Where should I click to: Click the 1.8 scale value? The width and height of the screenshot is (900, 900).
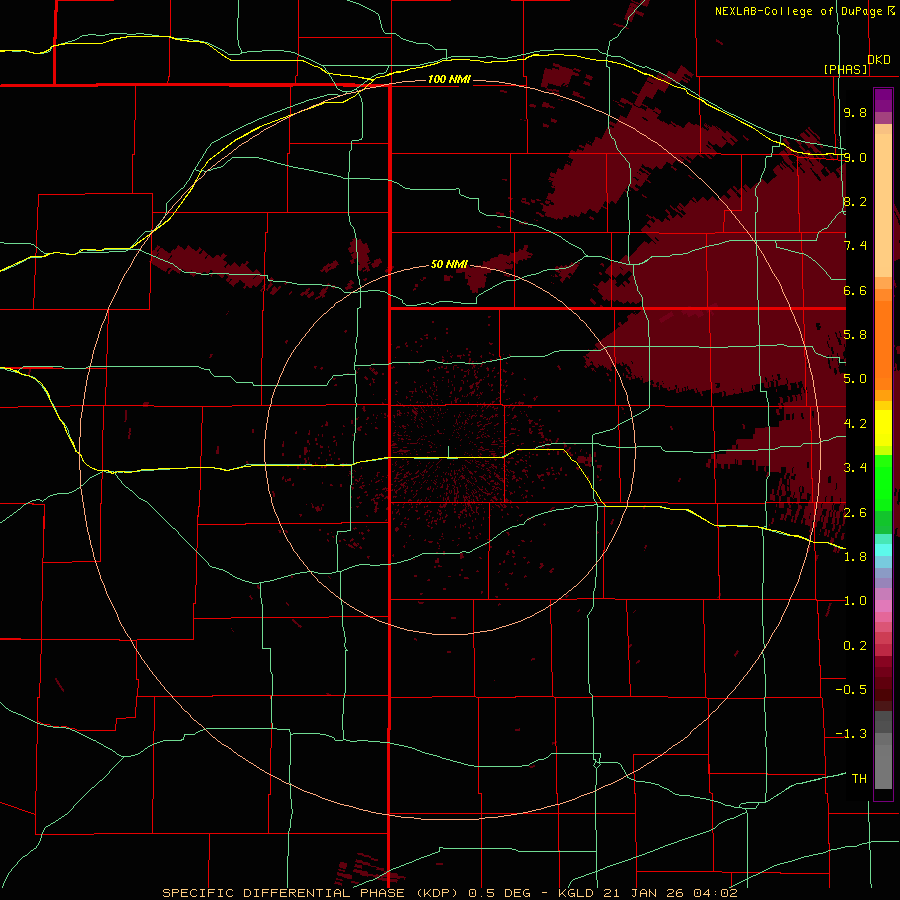point(855,557)
